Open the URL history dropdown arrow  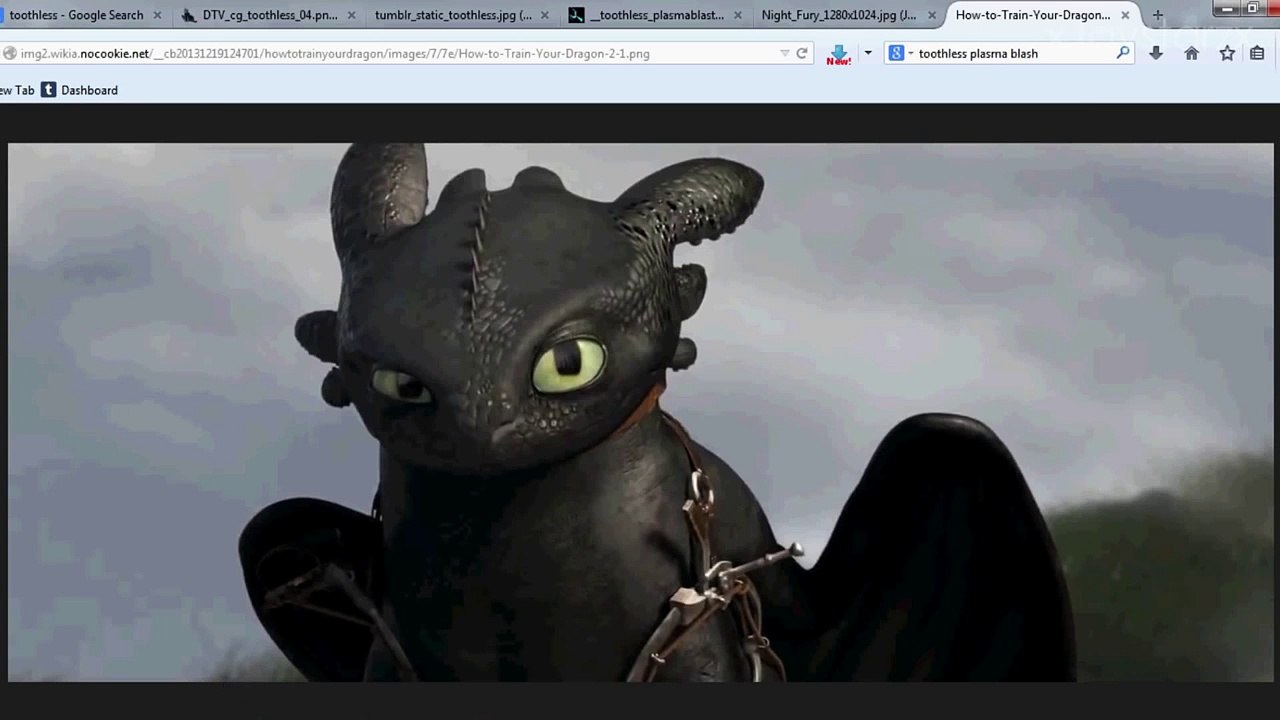click(x=785, y=53)
